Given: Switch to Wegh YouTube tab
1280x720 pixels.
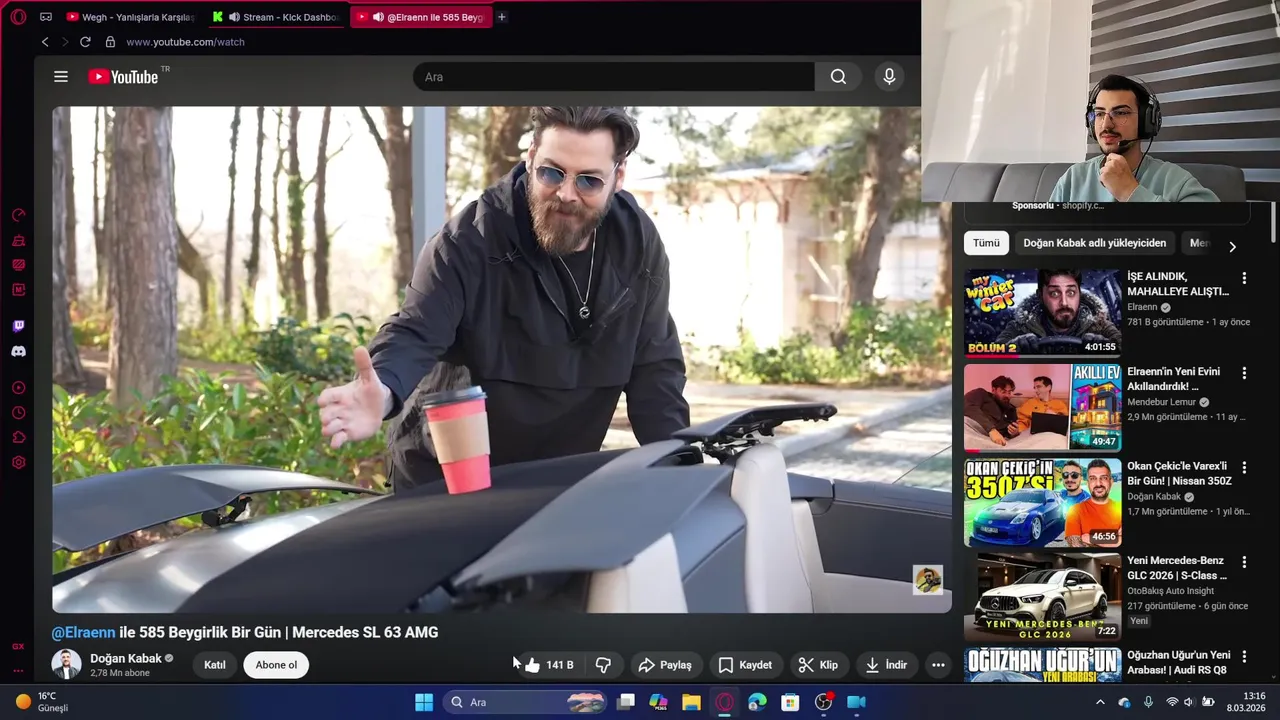Looking at the screenshot, I should coord(129,17).
